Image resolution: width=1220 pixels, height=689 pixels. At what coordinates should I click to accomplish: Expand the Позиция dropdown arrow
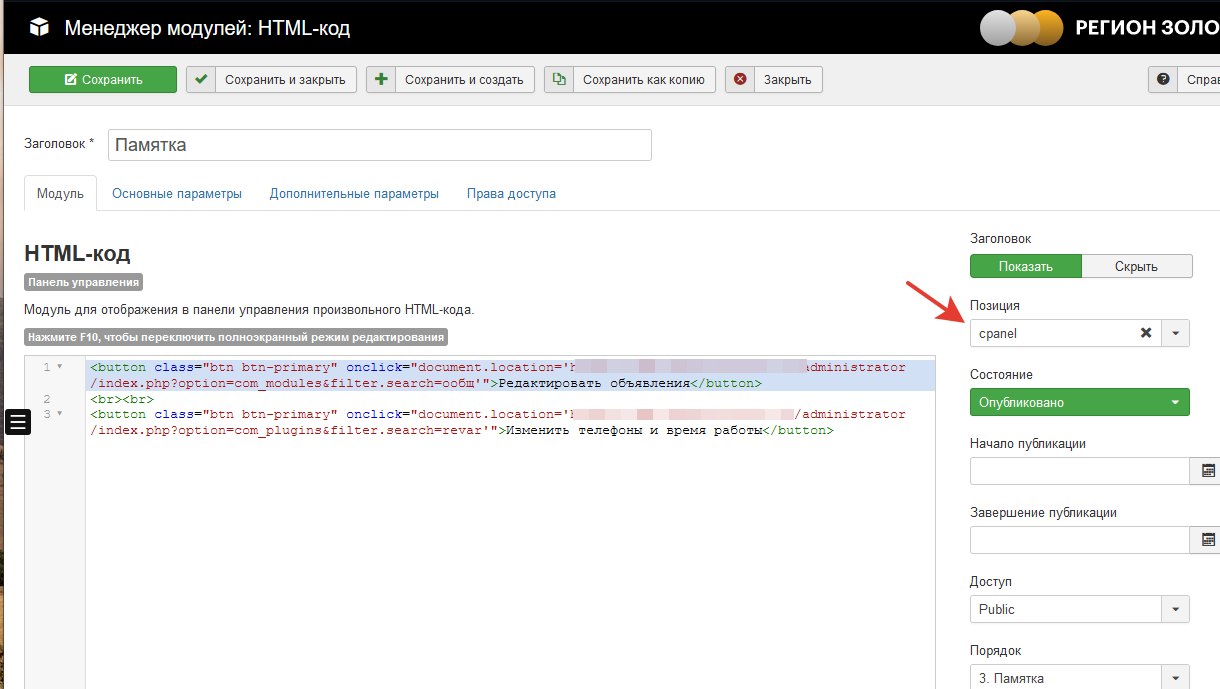pos(1175,333)
